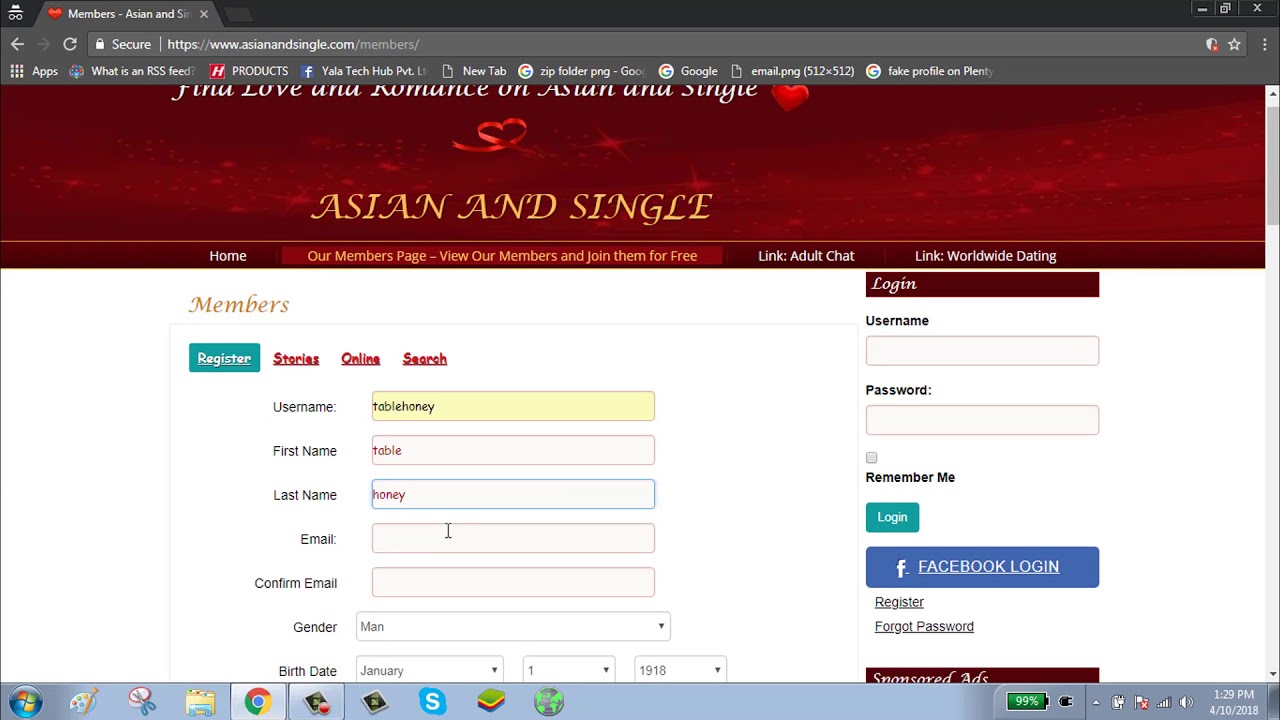The height and width of the screenshot is (720, 1280).
Task: Click the Login panel Password field
Action: 982,420
